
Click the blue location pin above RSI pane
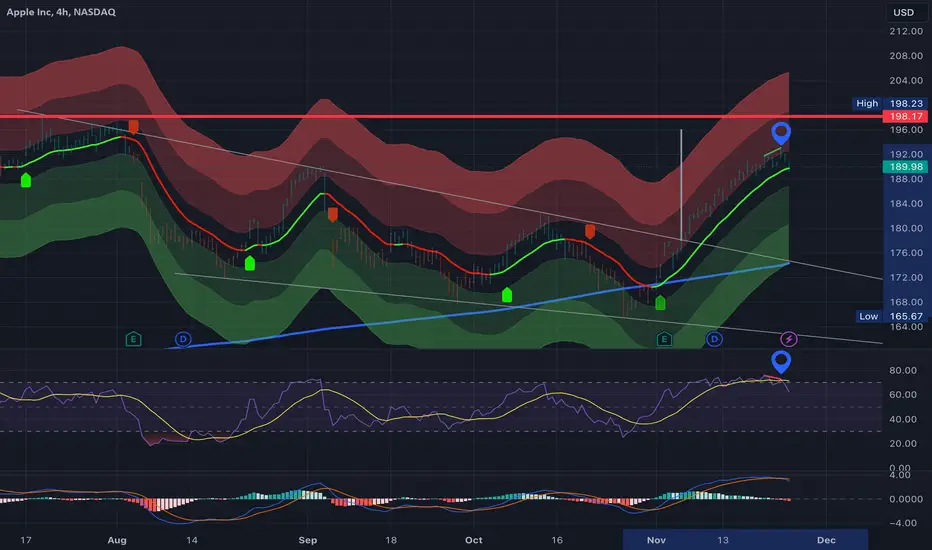[x=781, y=362]
